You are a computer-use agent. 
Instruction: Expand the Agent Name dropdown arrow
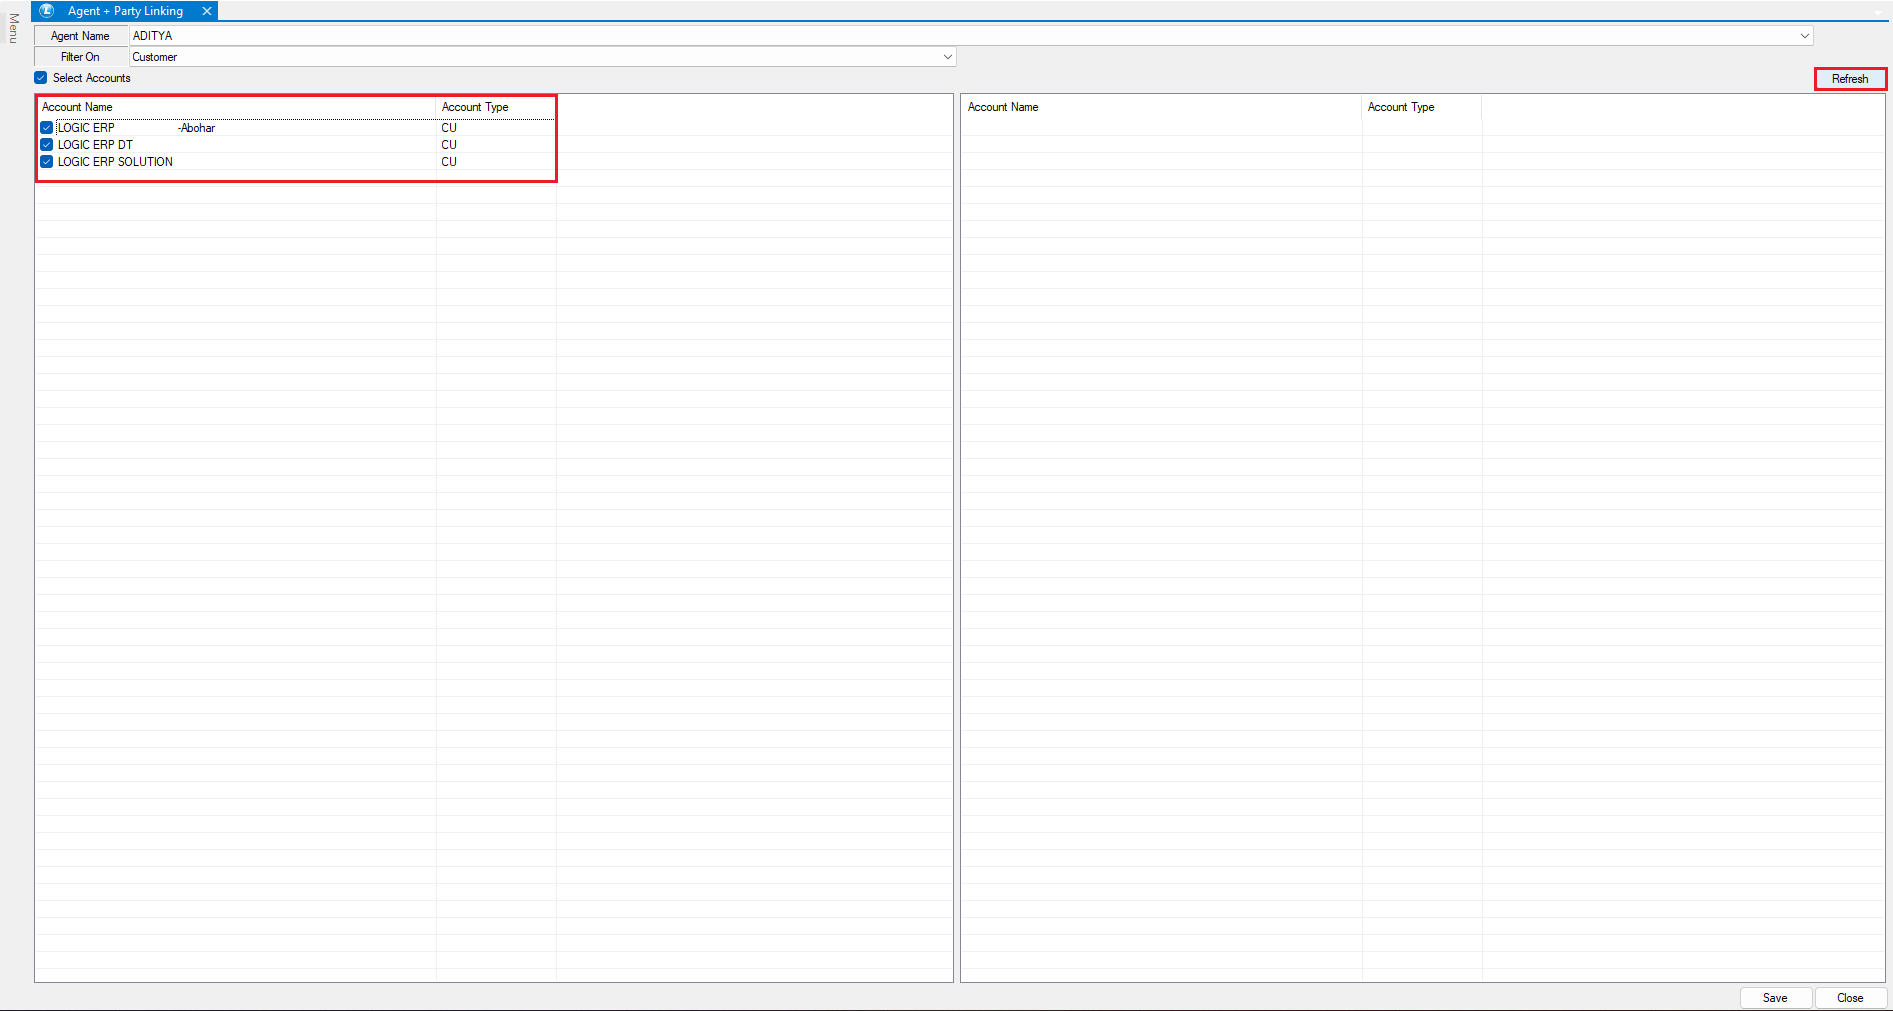click(1804, 36)
